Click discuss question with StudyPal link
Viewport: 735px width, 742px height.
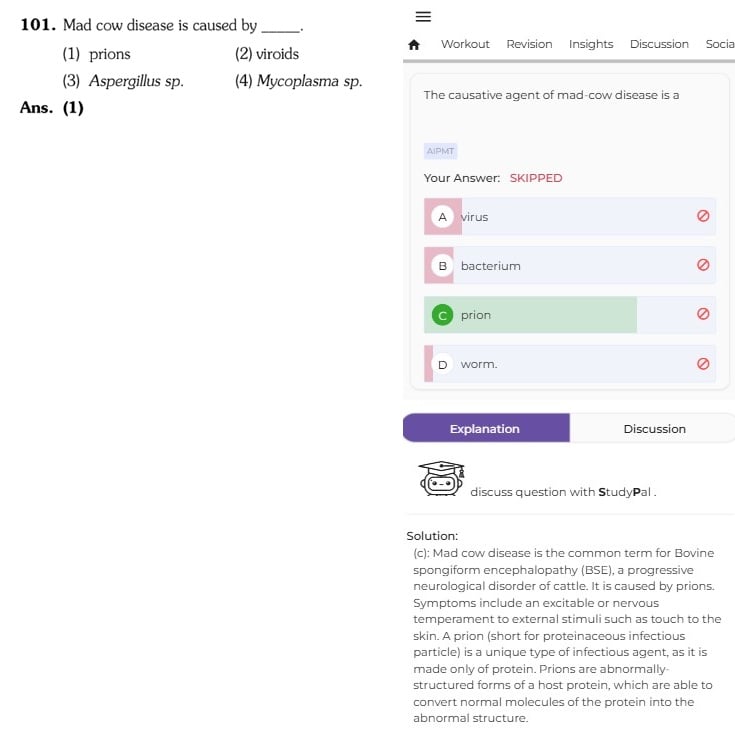(x=563, y=492)
